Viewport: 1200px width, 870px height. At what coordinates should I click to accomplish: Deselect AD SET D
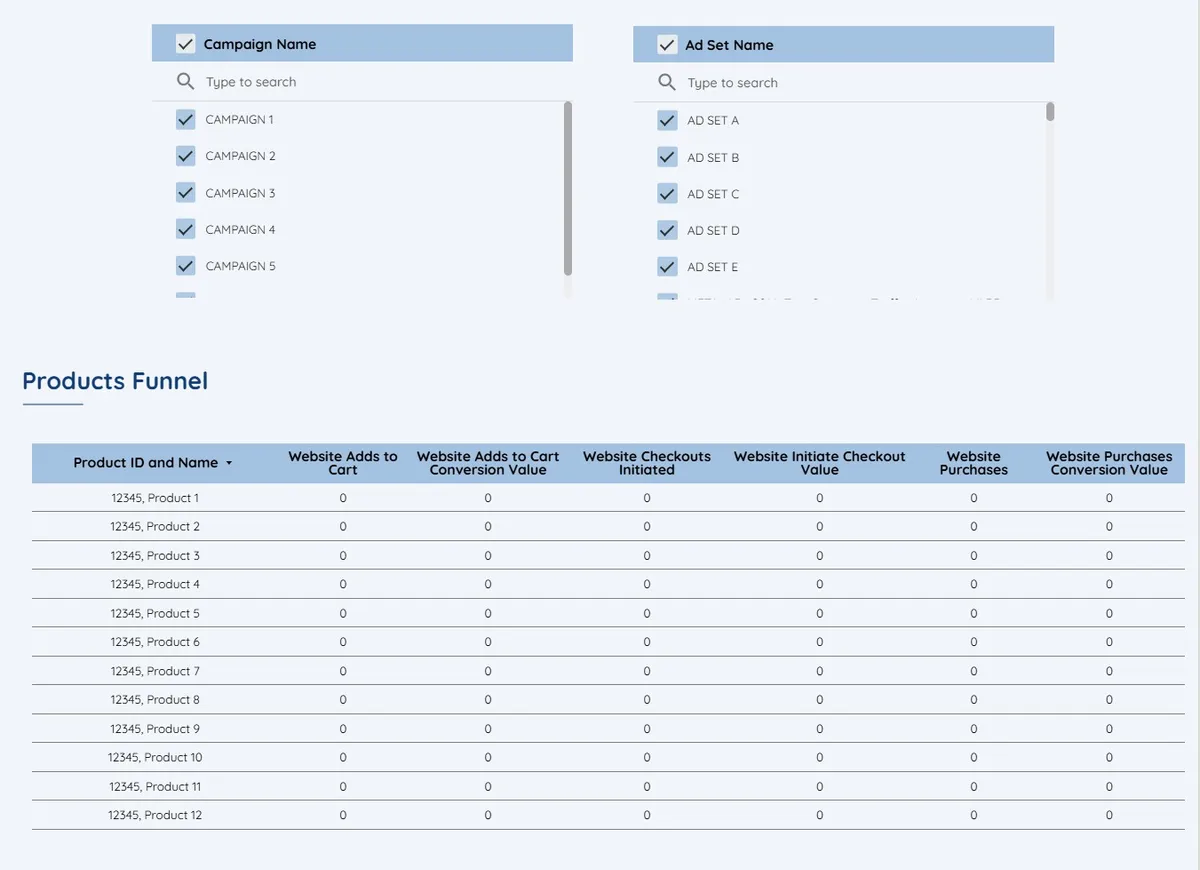[667, 229]
